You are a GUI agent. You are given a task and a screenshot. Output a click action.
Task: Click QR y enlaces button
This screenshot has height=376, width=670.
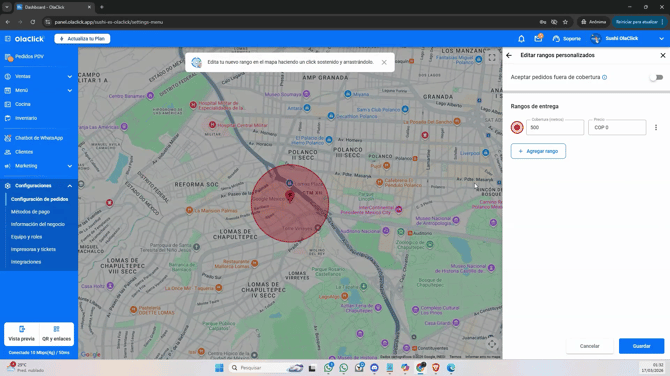56,334
